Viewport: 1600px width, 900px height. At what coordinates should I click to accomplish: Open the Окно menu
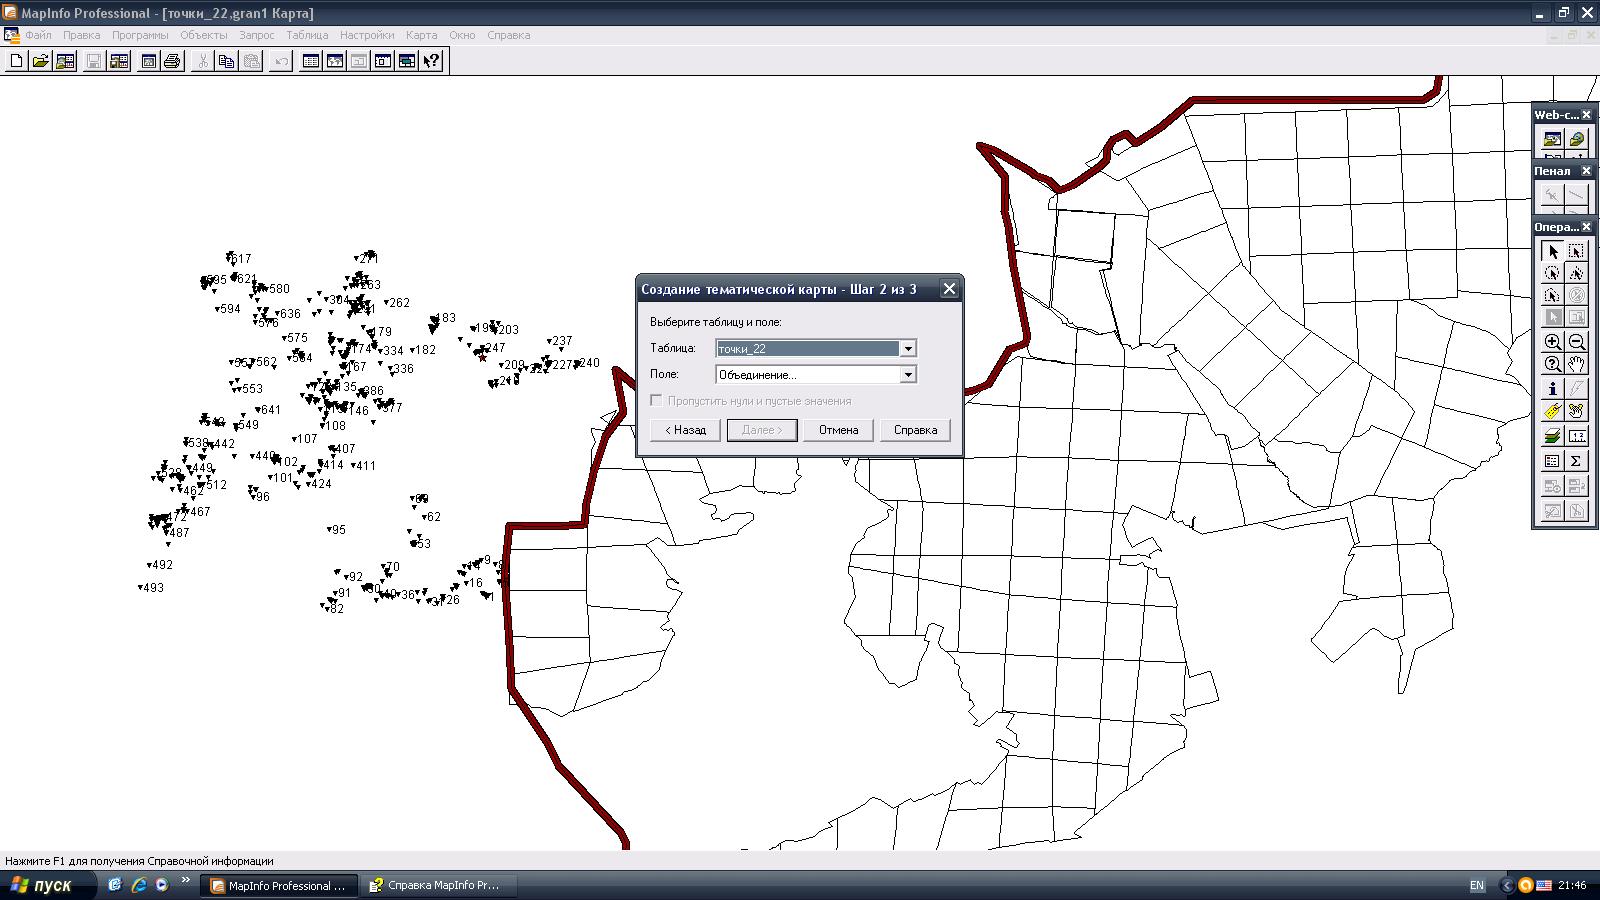coord(462,35)
